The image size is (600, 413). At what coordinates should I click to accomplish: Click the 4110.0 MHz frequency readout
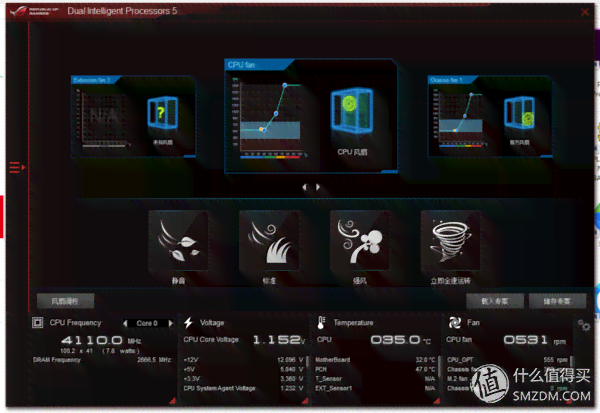coord(101,340)
